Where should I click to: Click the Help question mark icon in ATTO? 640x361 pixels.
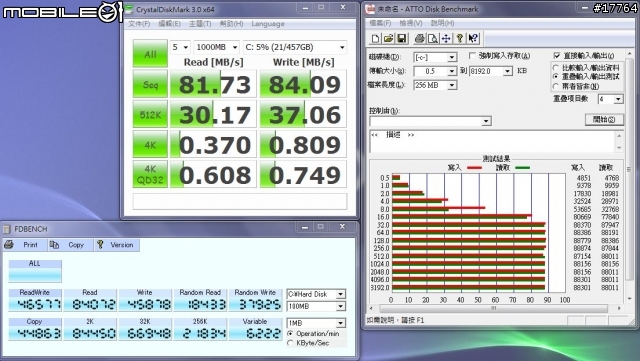coord(460,38)
